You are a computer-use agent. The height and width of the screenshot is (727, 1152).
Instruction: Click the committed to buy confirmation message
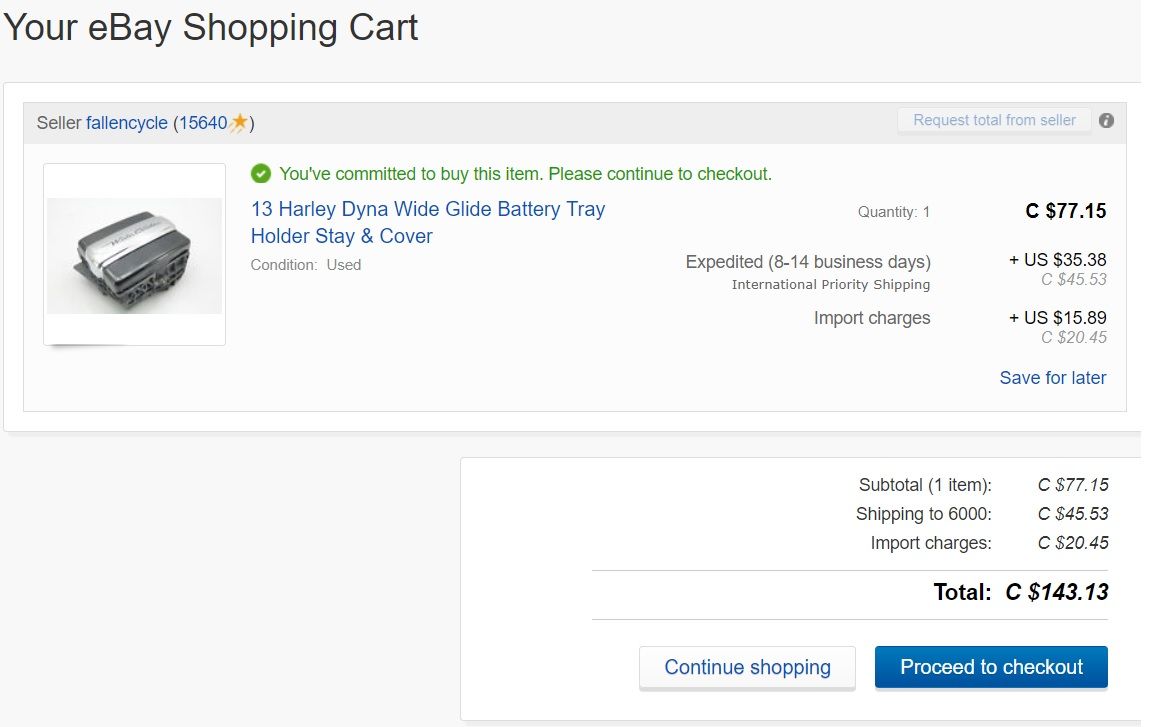point(525,174)
